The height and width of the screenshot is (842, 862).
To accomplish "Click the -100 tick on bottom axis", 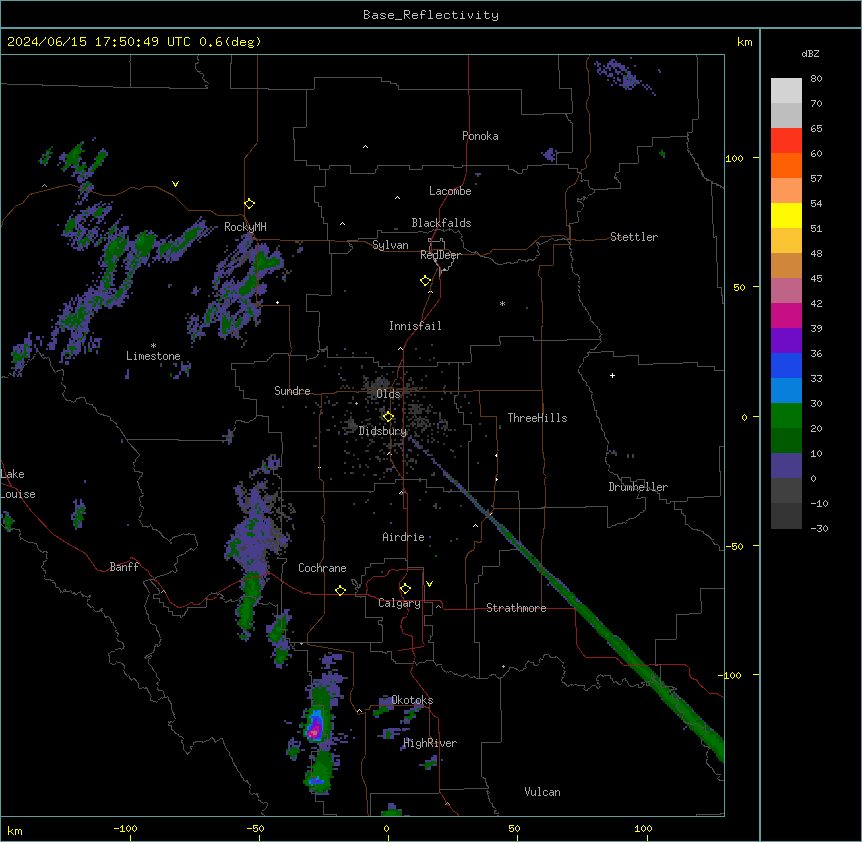I will point(126,828).
